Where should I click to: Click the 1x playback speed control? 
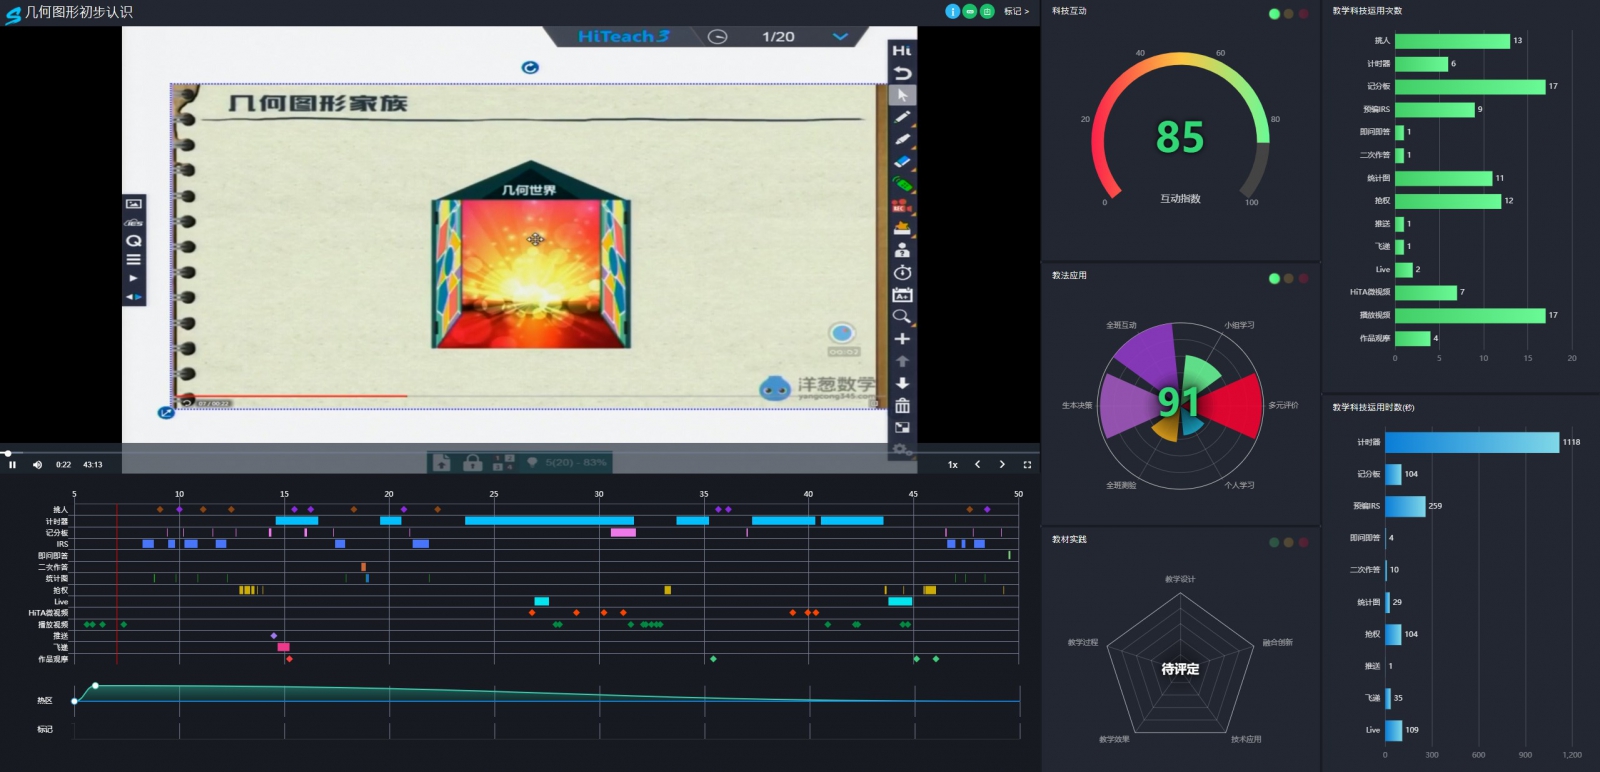[x=953, y=465]
